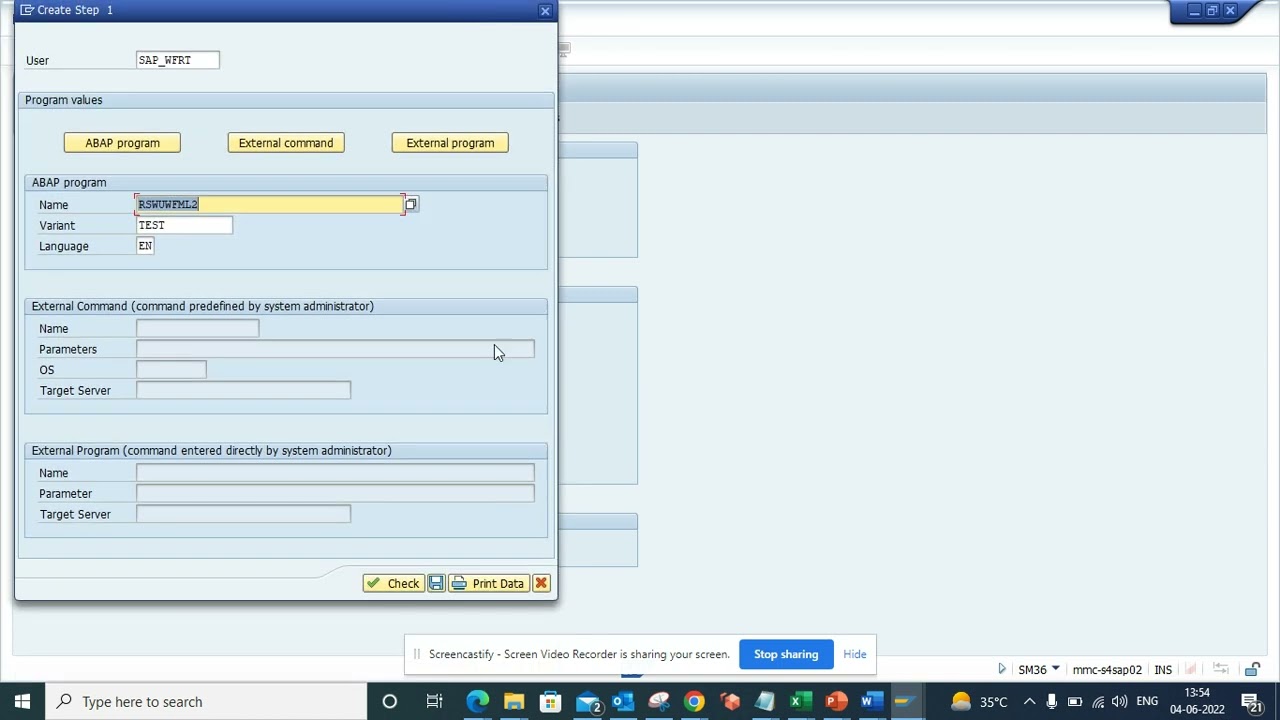Click the External Program Name field
1280x720 pixels.
(335, 473)
